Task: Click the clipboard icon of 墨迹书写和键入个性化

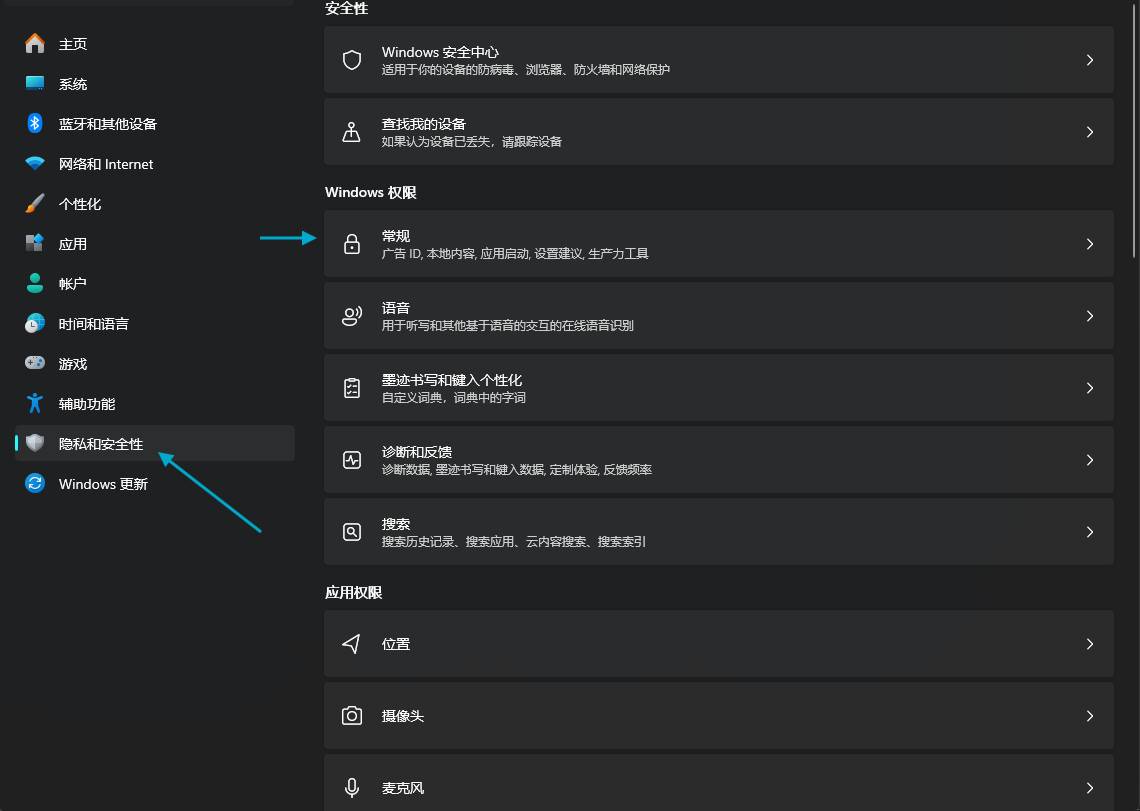Action: 352,388
